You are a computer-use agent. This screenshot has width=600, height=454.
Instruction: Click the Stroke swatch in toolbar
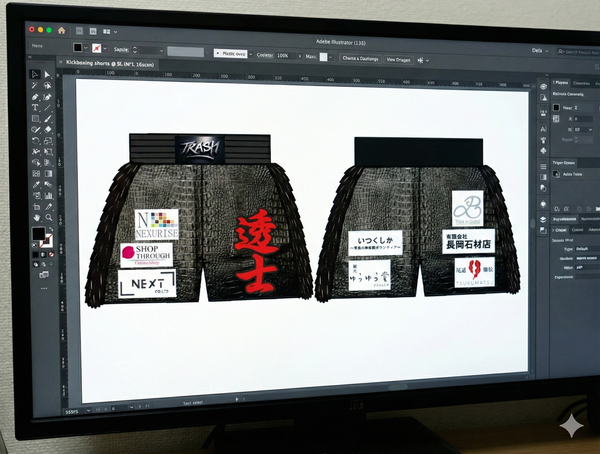tap(47, 241)
